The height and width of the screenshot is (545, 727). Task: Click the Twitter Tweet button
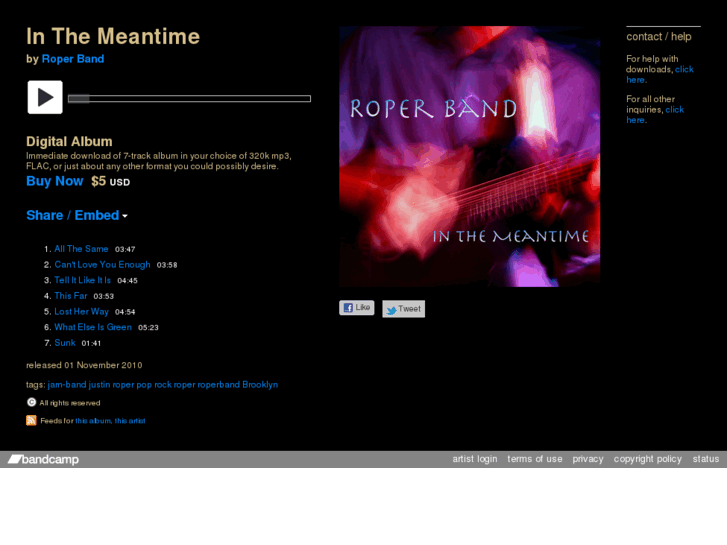(403, 309)
